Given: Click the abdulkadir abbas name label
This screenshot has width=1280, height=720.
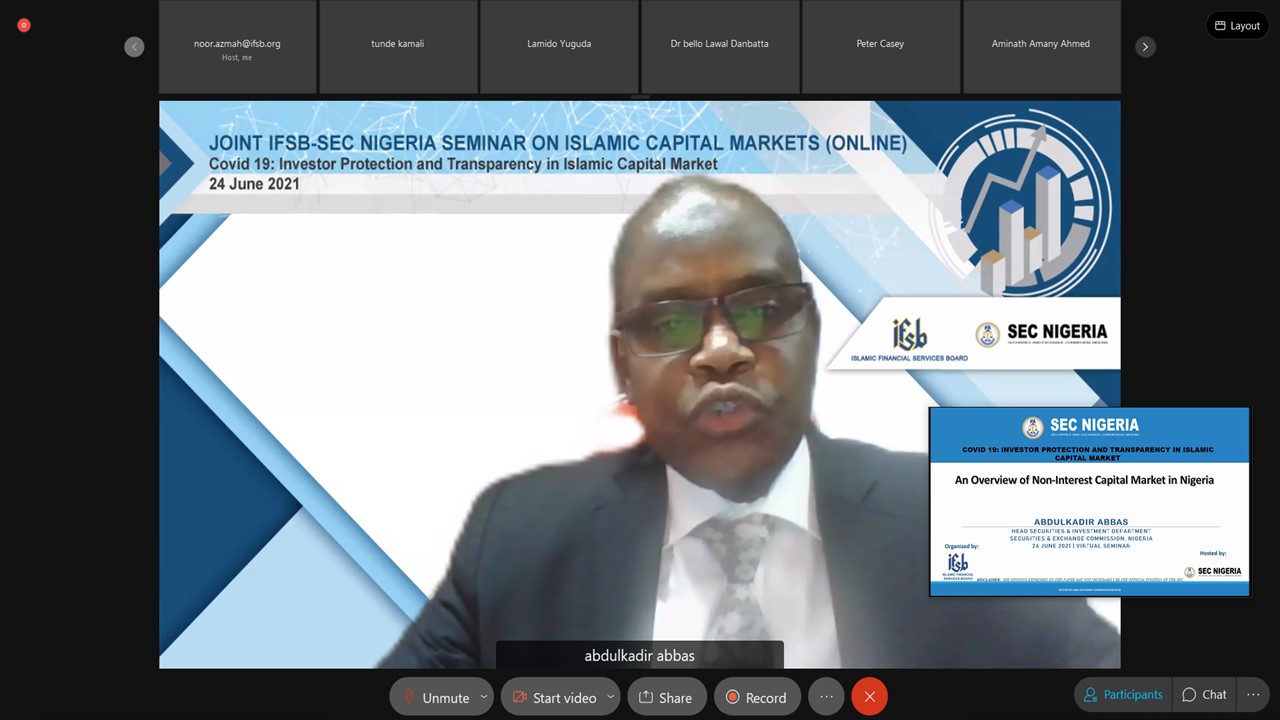Looking at the screenshot, I should tap(640, 656).
